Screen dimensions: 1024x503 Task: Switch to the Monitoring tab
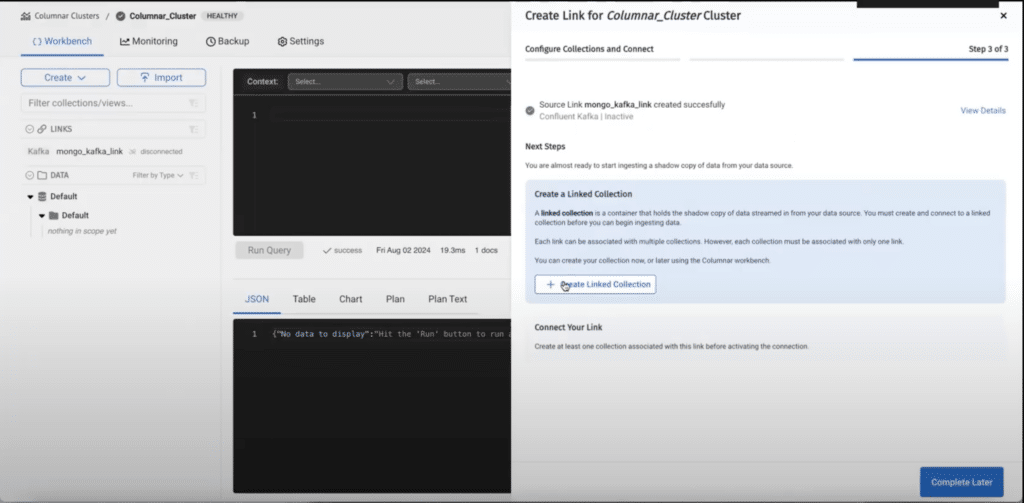[148, 41]
